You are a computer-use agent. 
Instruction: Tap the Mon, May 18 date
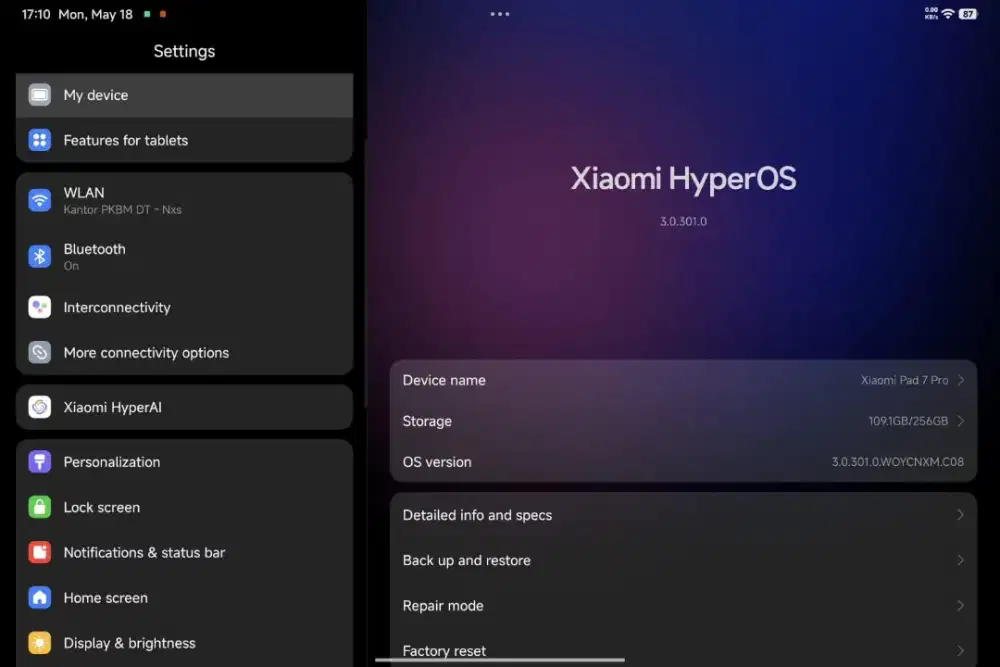point(96,14)
